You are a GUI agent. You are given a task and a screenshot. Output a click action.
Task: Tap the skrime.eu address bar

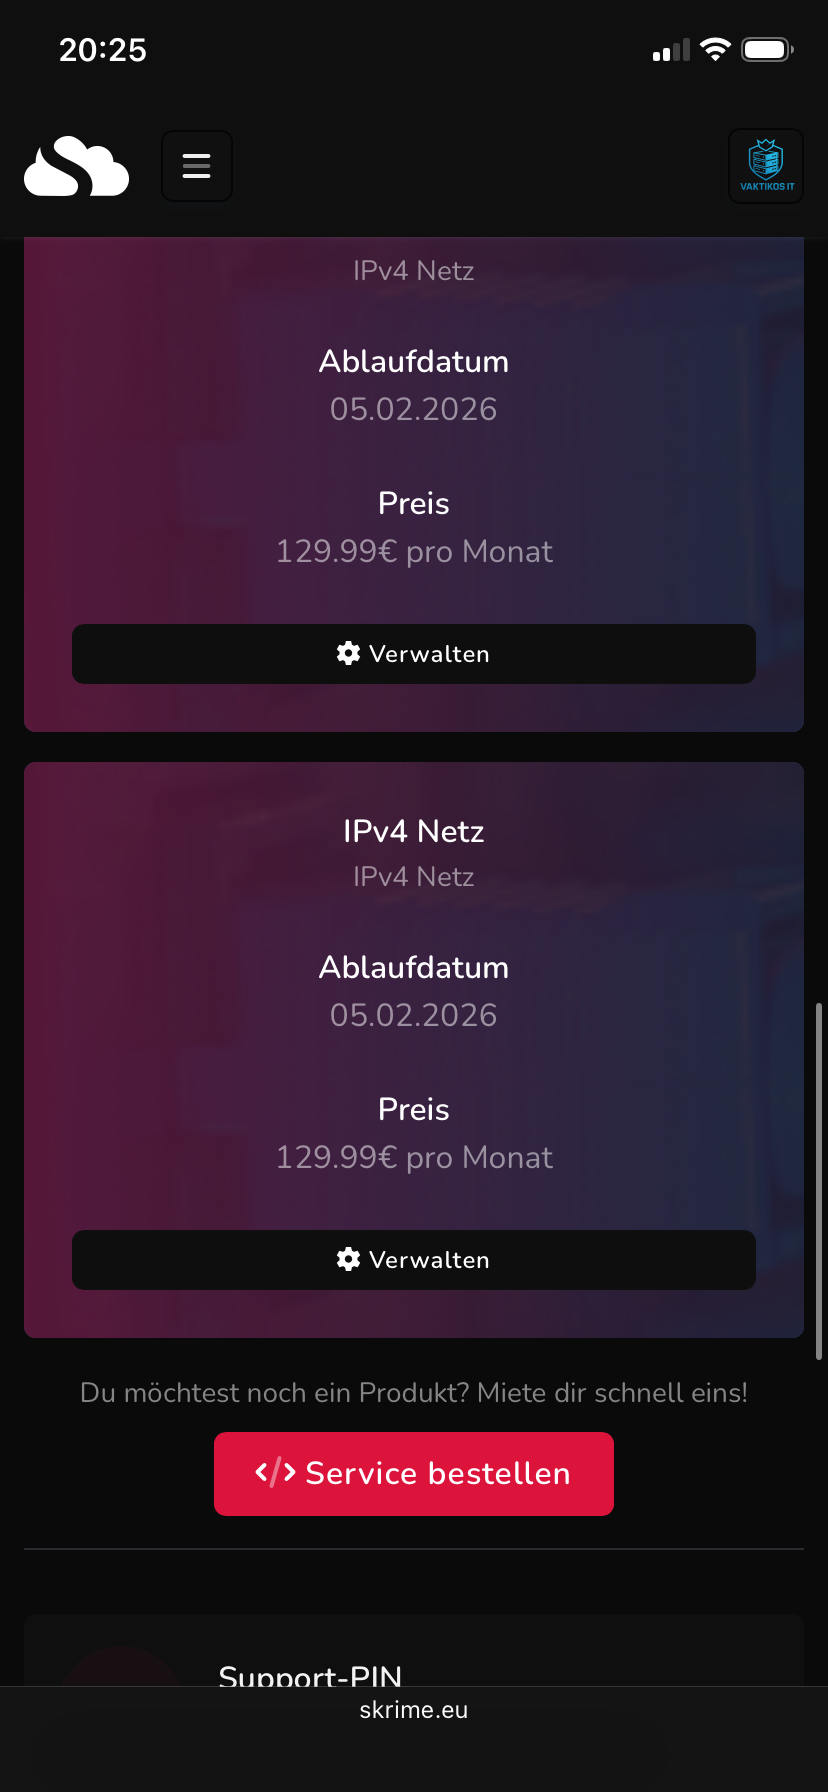pyautogui.click(x=414, y=1710)
